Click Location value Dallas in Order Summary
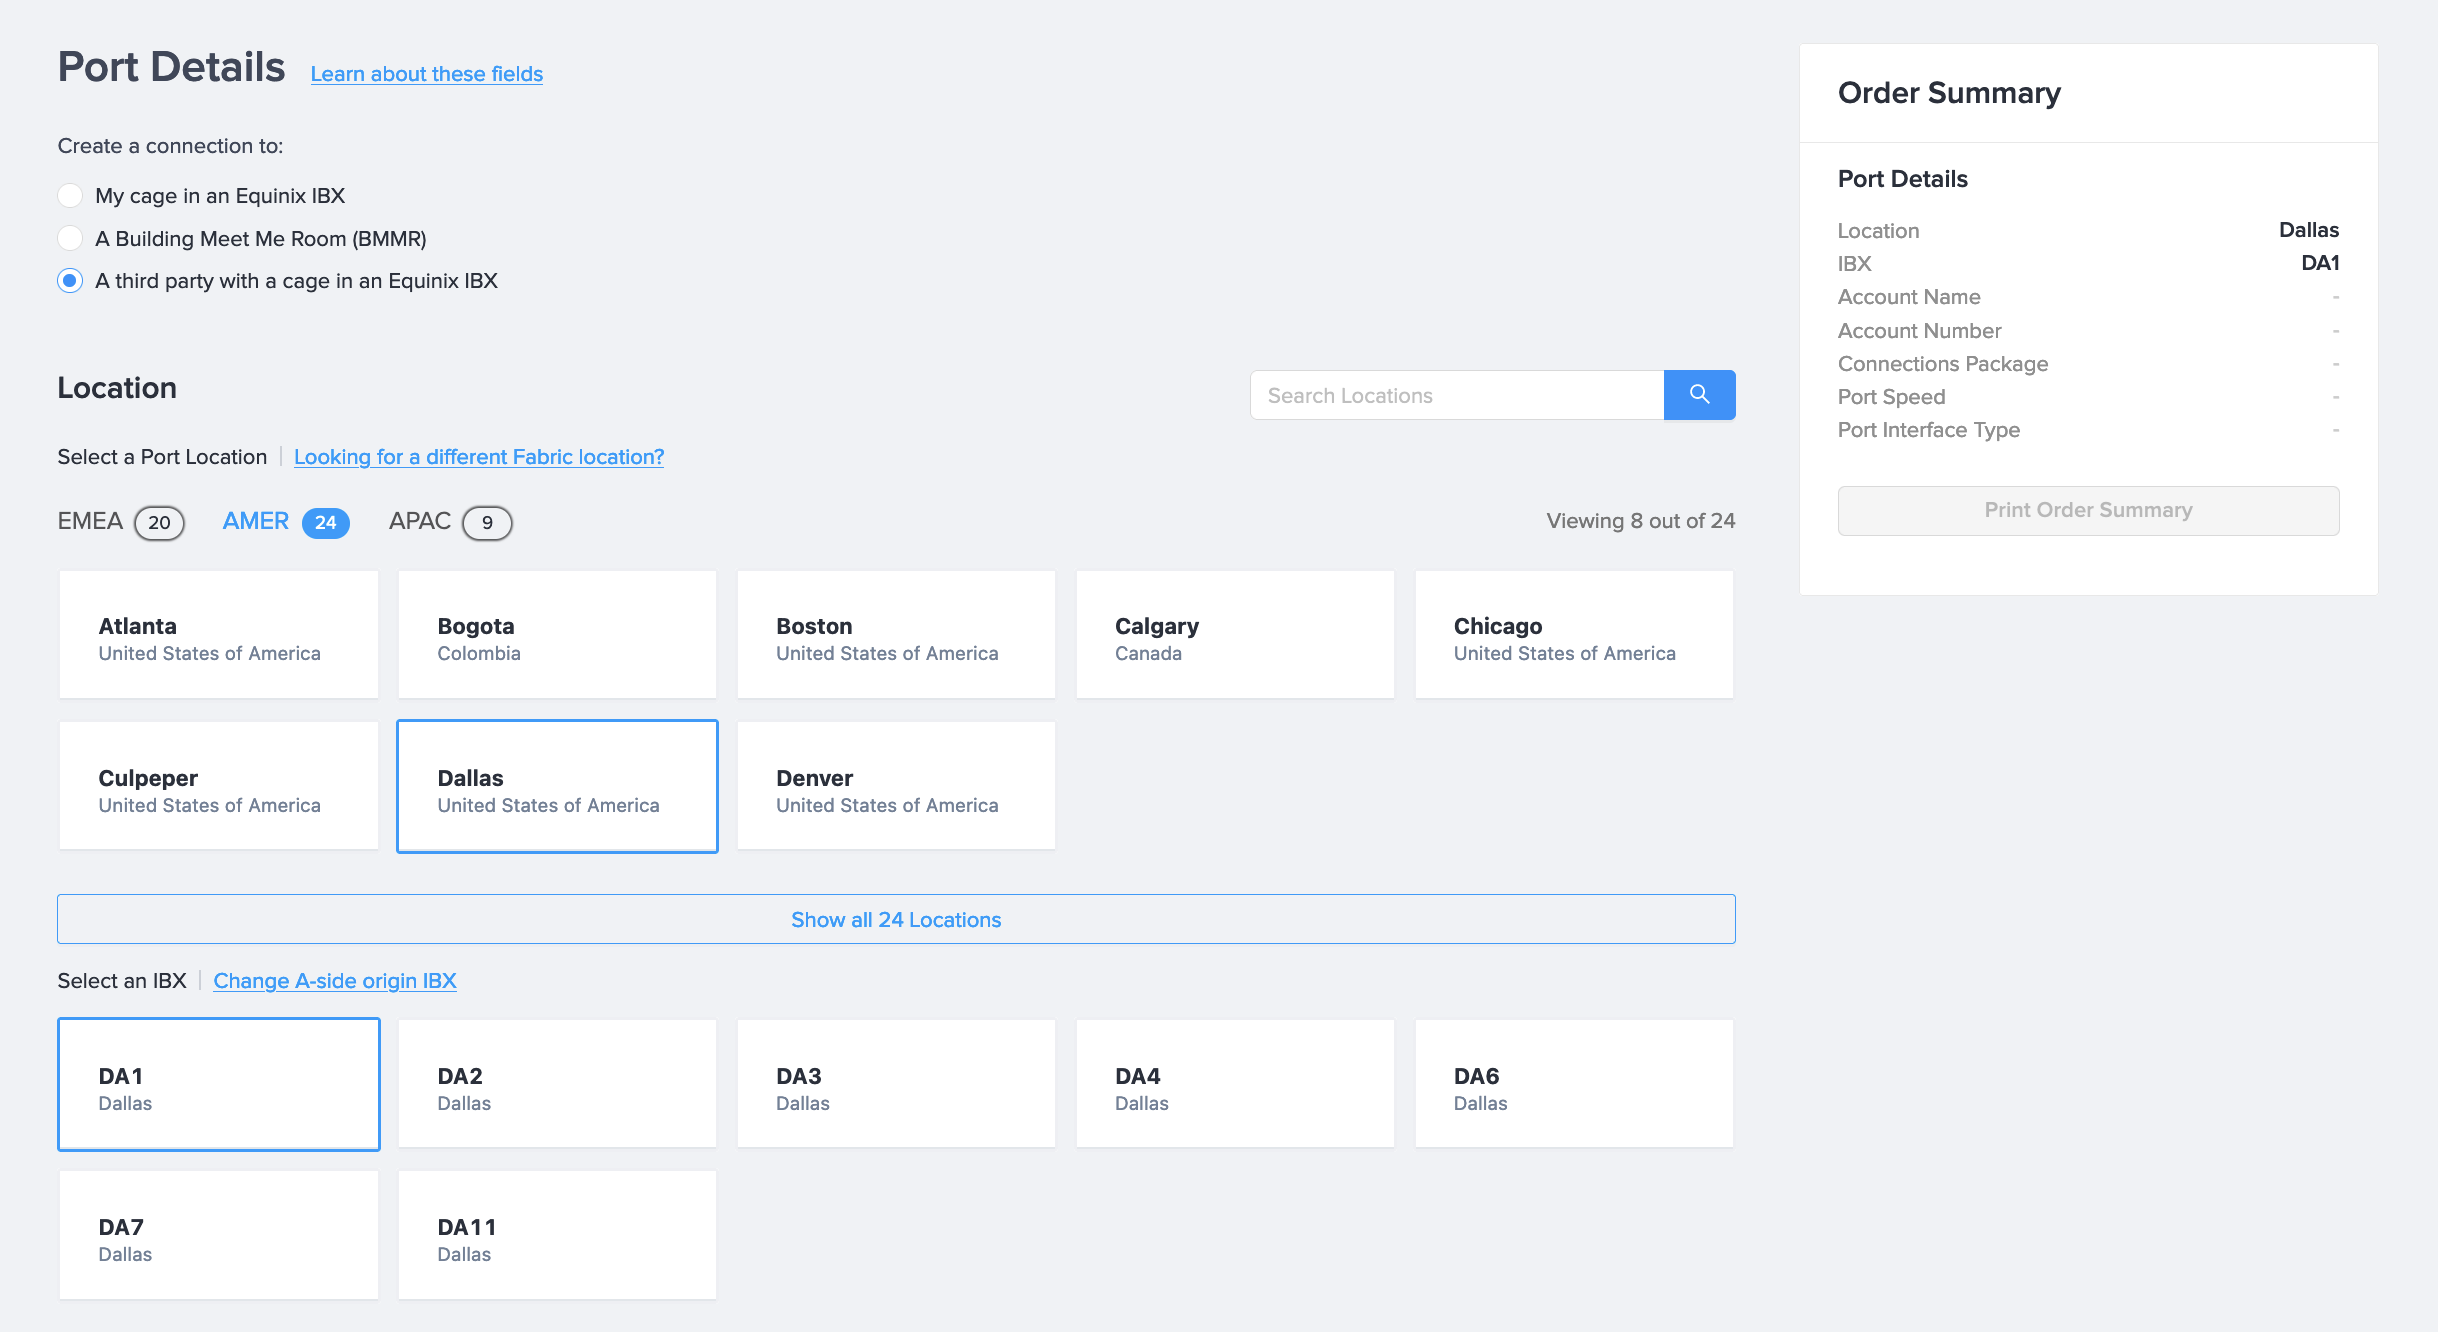The height and width of the screenshot is (1332, 2438). click(2309, 230)
